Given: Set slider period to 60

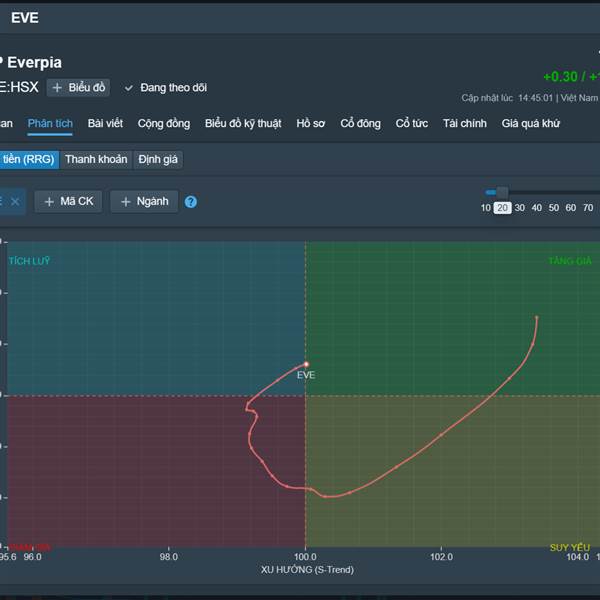Looking at the screenshot, I should [x=571, y=208].
